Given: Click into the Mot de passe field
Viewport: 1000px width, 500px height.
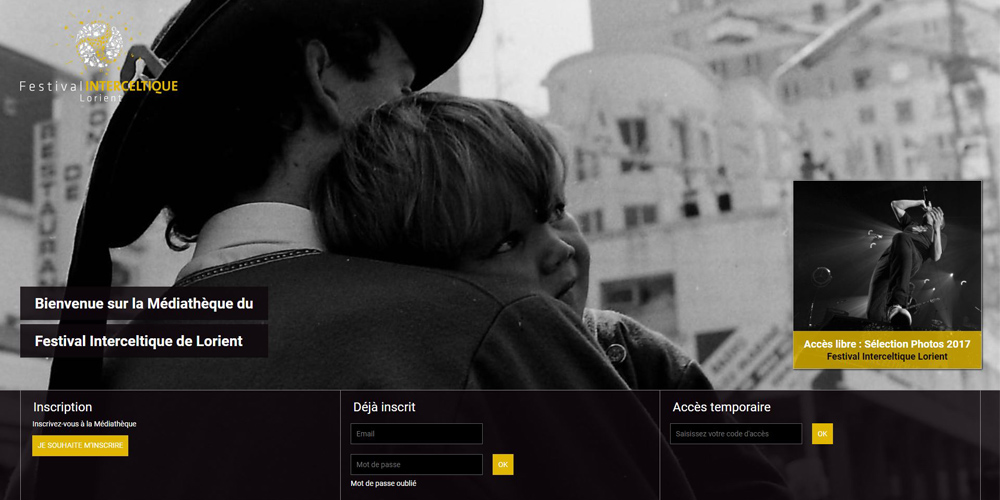Looking at the screenshot, I should (x=416, y=465).
